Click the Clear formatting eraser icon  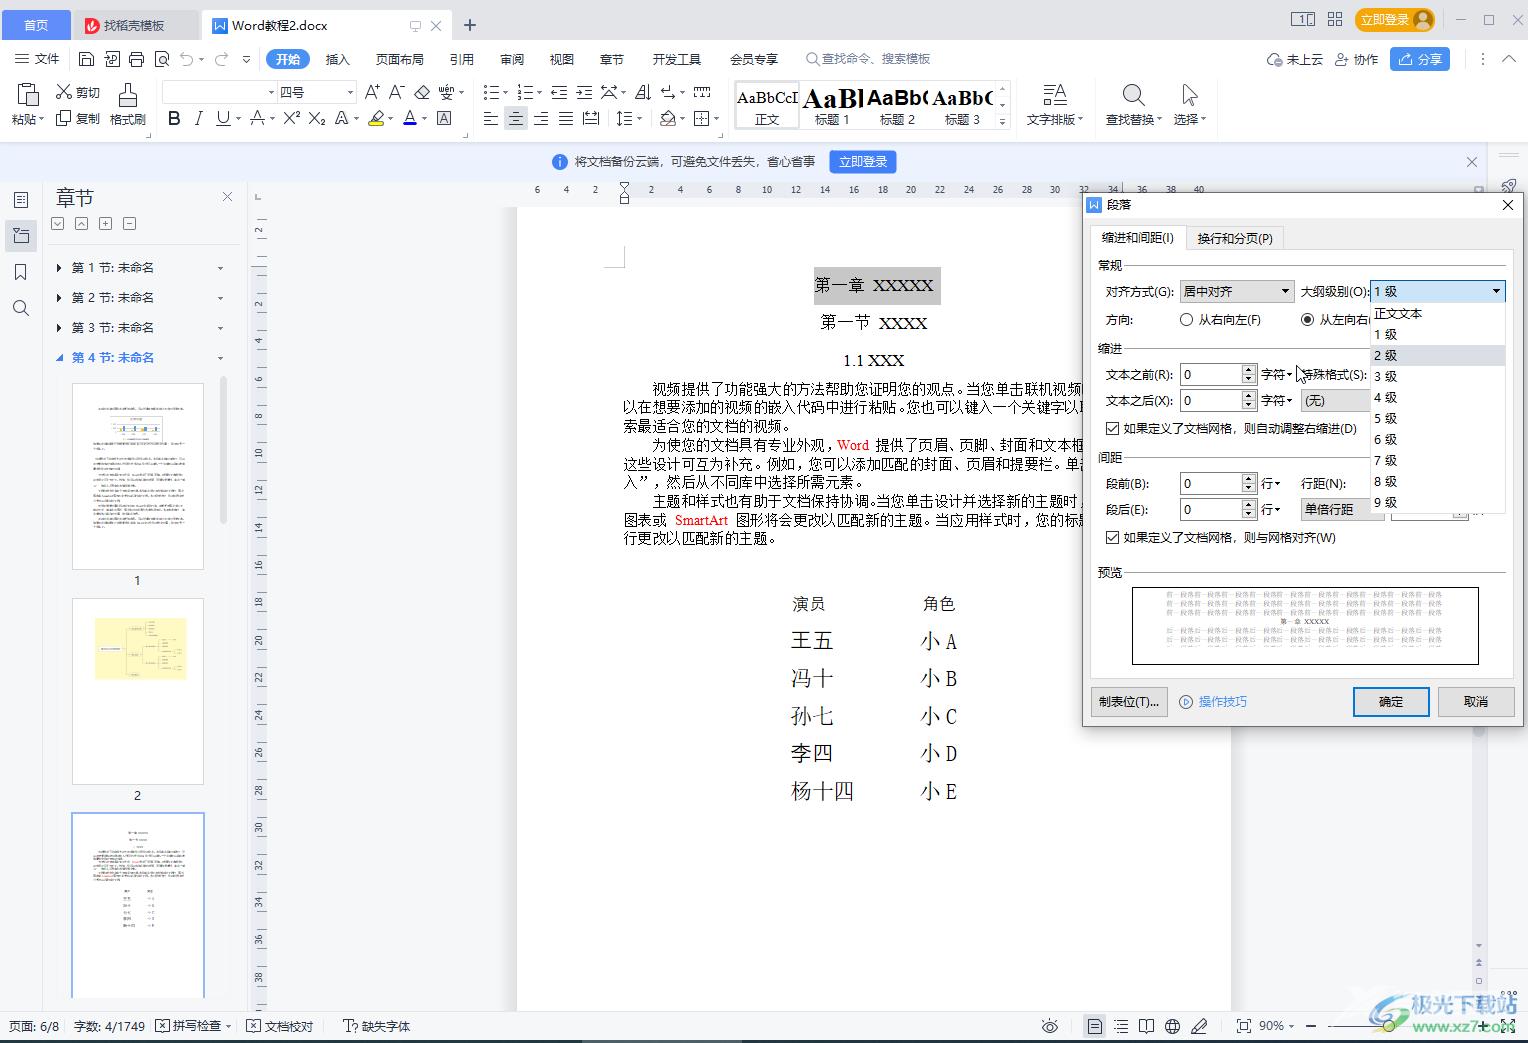coord(422,92)
